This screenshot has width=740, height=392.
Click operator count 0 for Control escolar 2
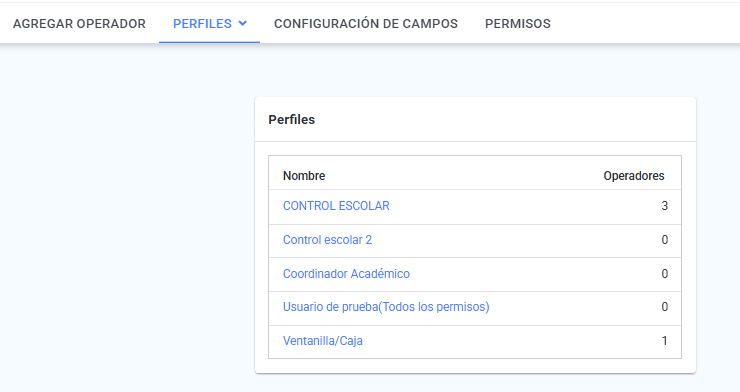(x=664, y=240)
